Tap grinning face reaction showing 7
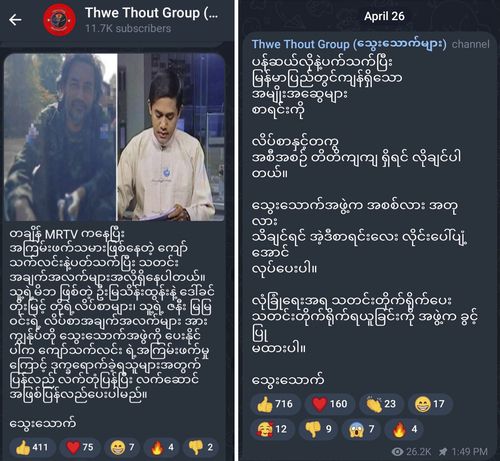This screenshot has height=461, width=500. click(123, 447)
